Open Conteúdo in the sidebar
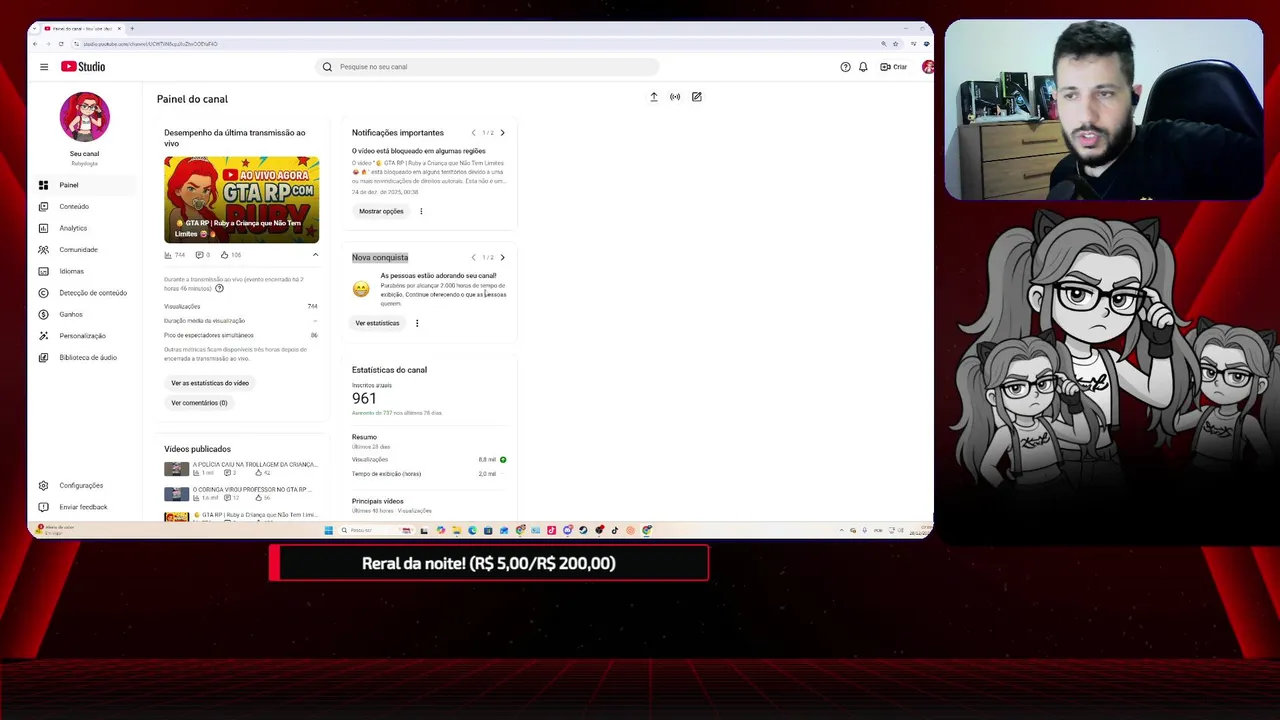 pyautogui.click(x=84, y=207)
